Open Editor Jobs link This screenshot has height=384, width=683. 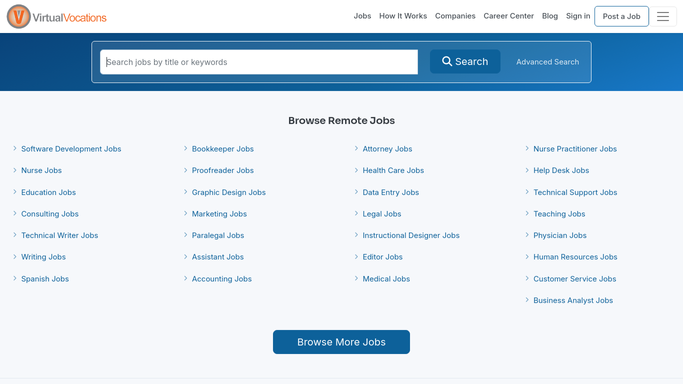pyautogui.click(x=382, y=257)
